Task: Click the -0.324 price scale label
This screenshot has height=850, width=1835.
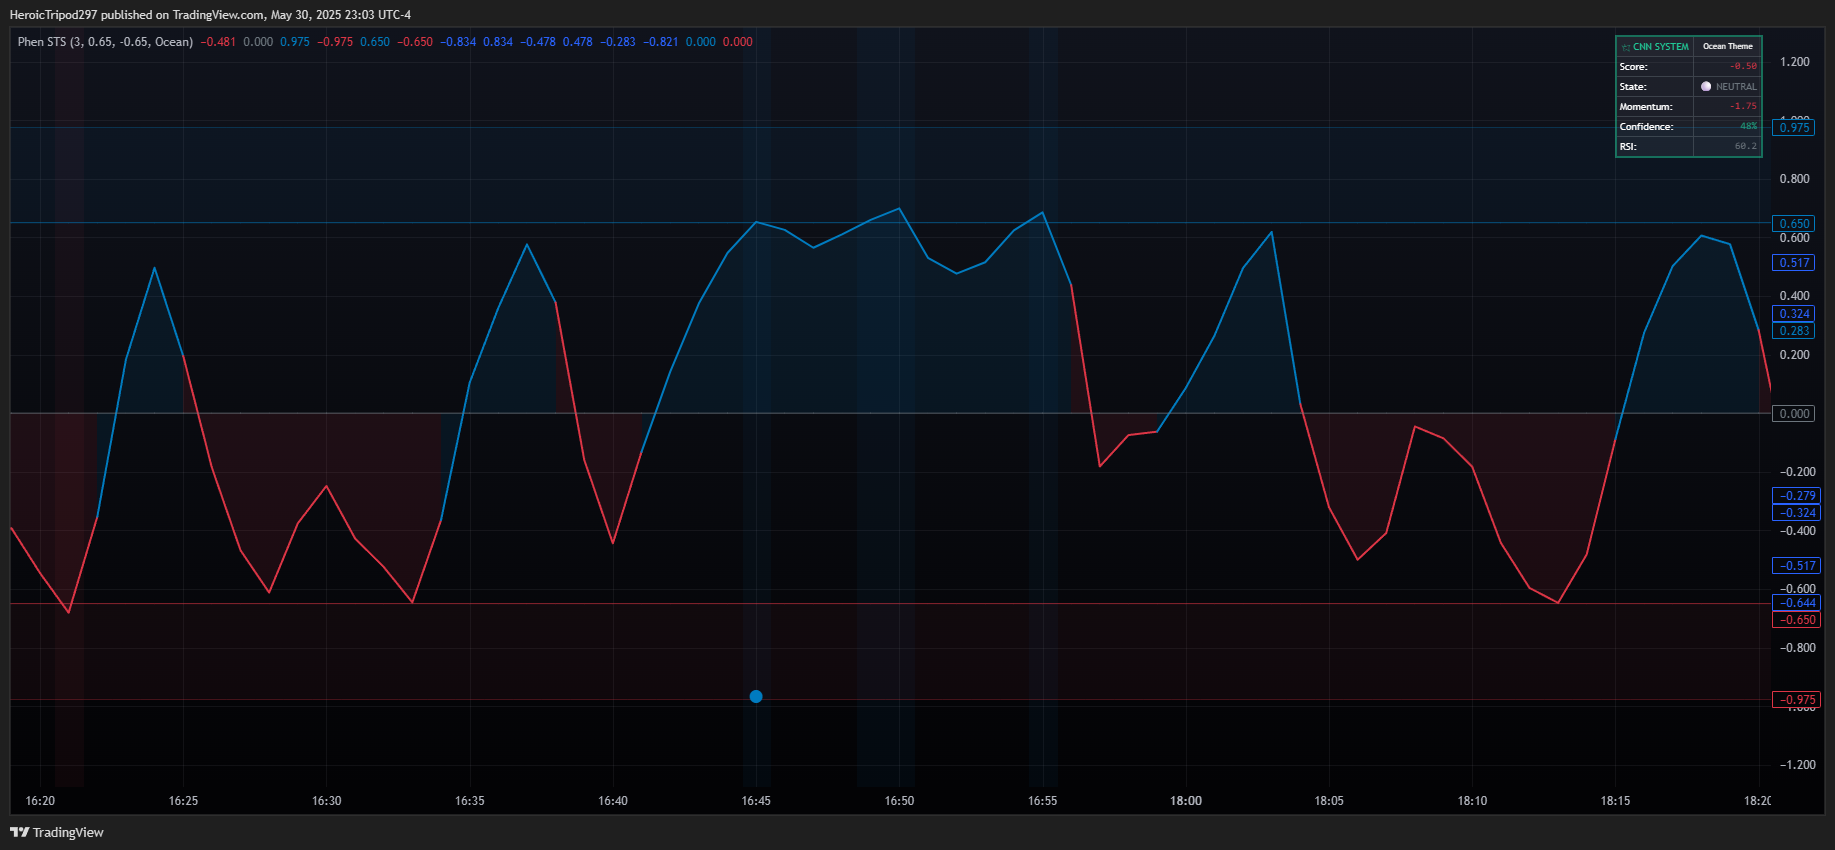Action: click(1796, 513)
